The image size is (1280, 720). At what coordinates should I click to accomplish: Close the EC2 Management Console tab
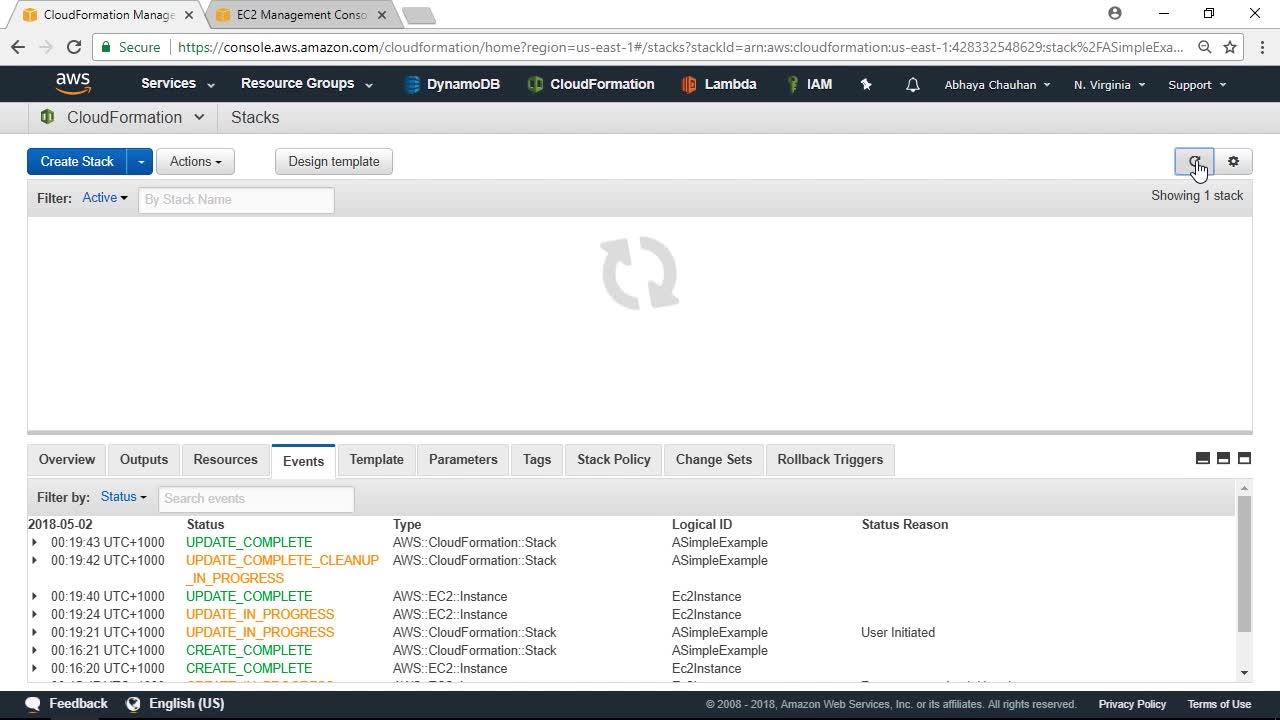pos(382,15)
